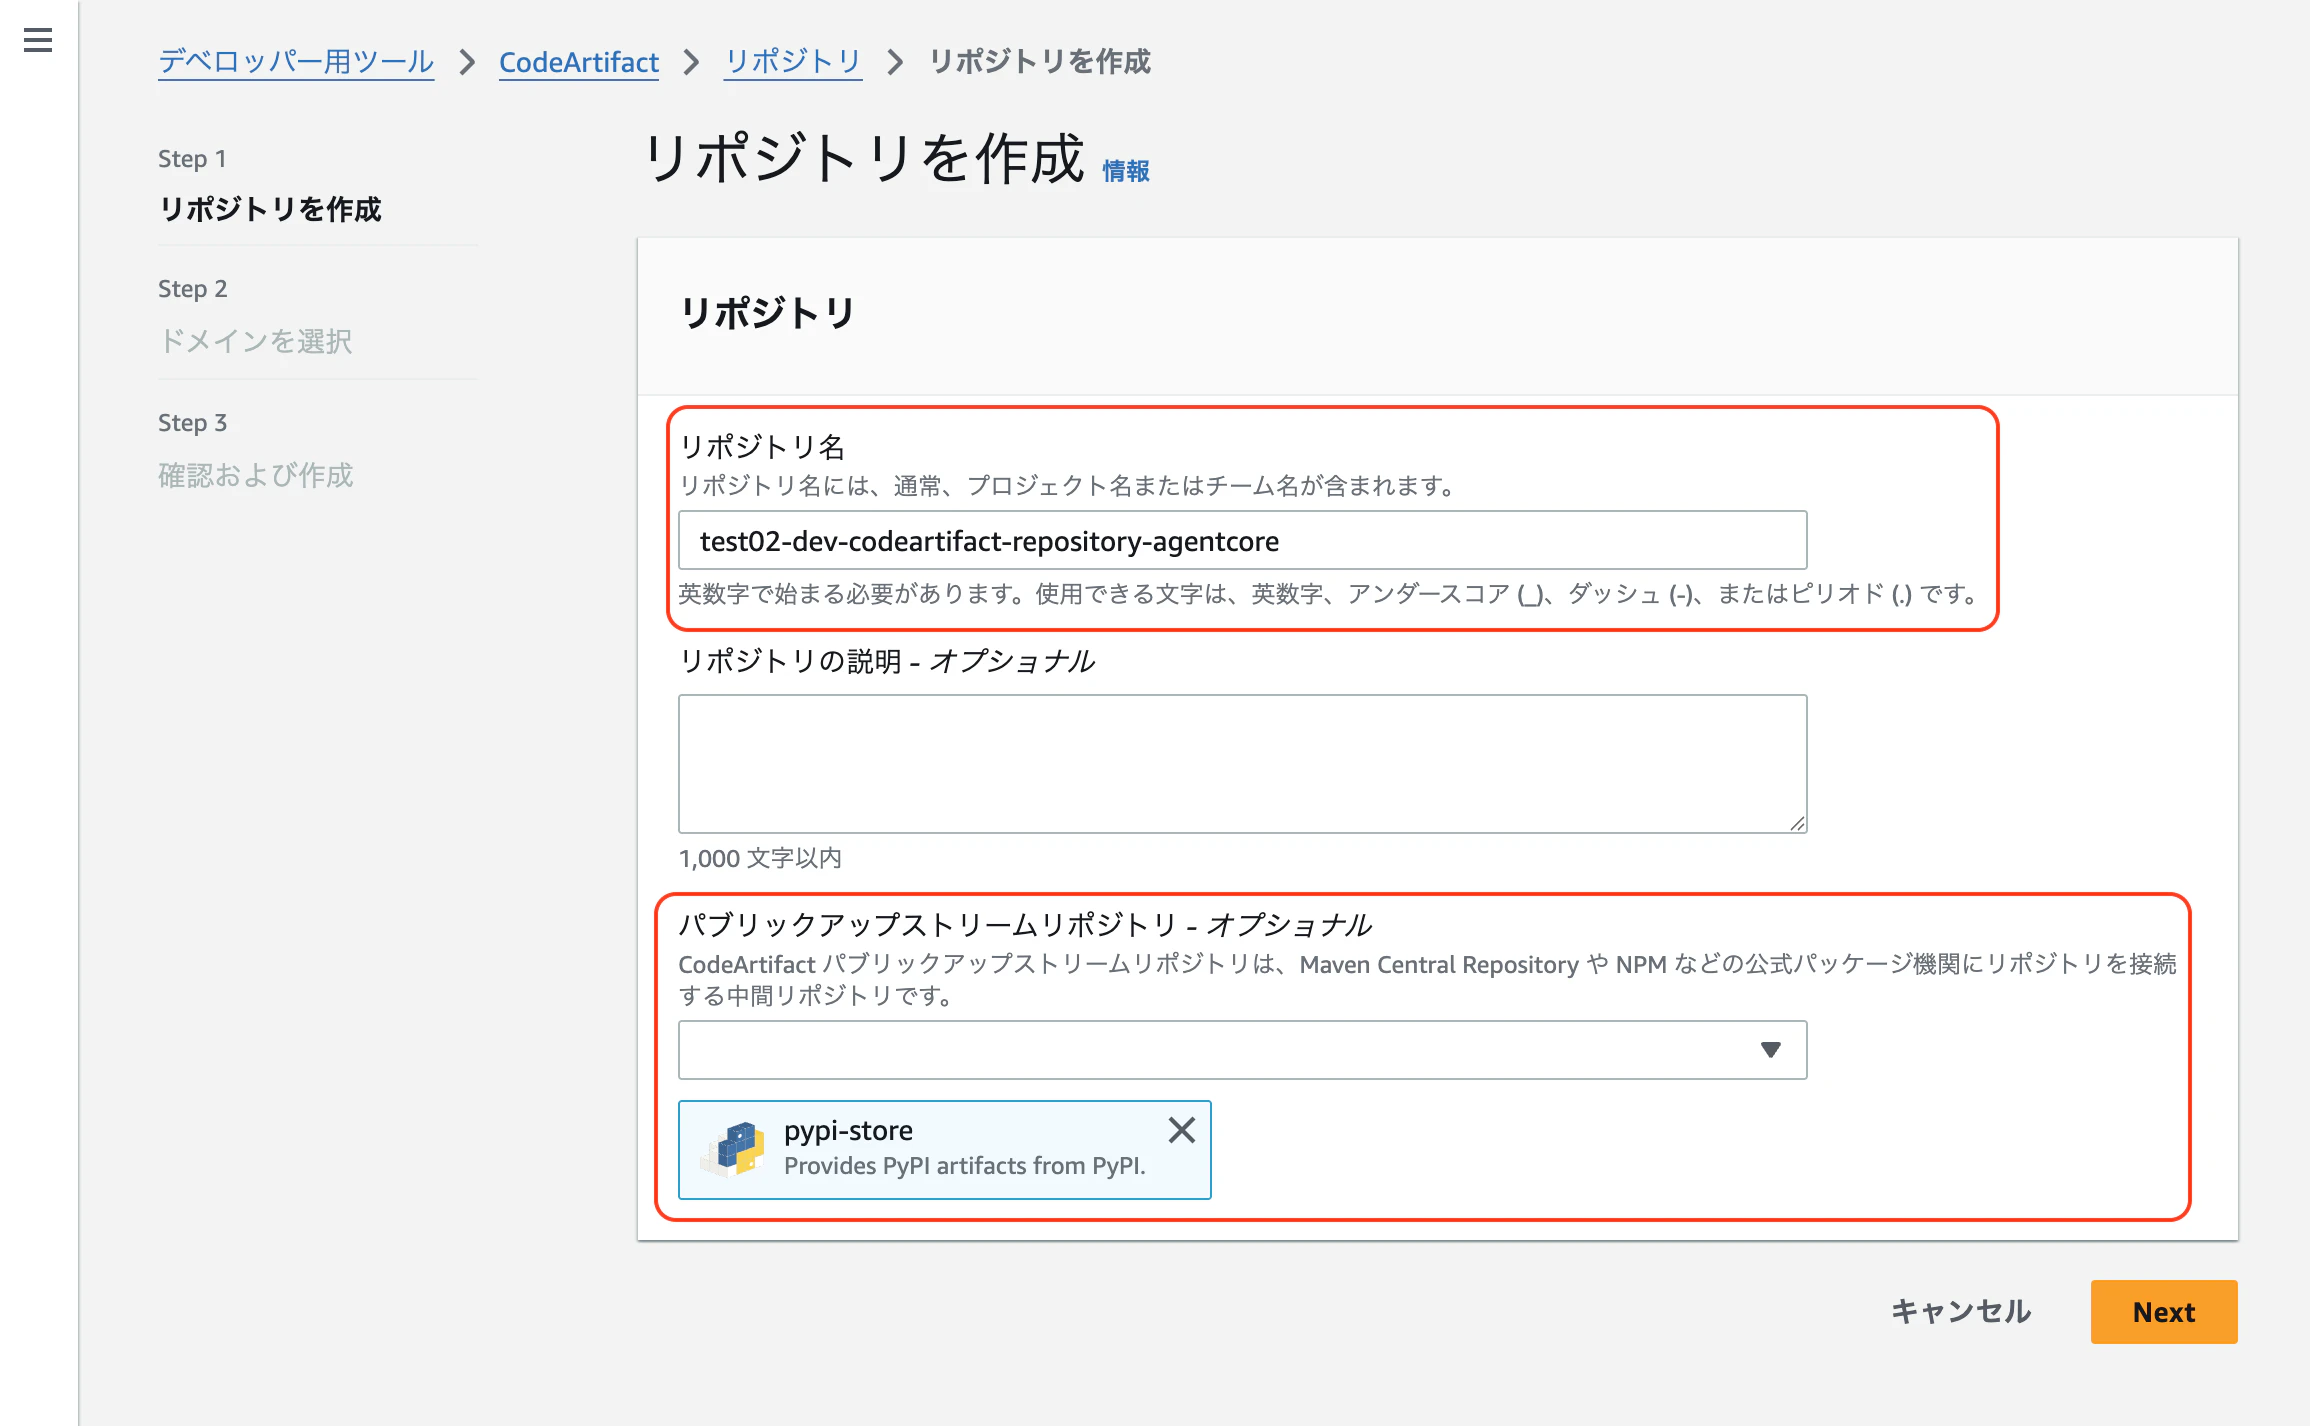Click the '1,000 文字以内' hint text
Screen dimensions: 2310x1426
pos(760,858)
